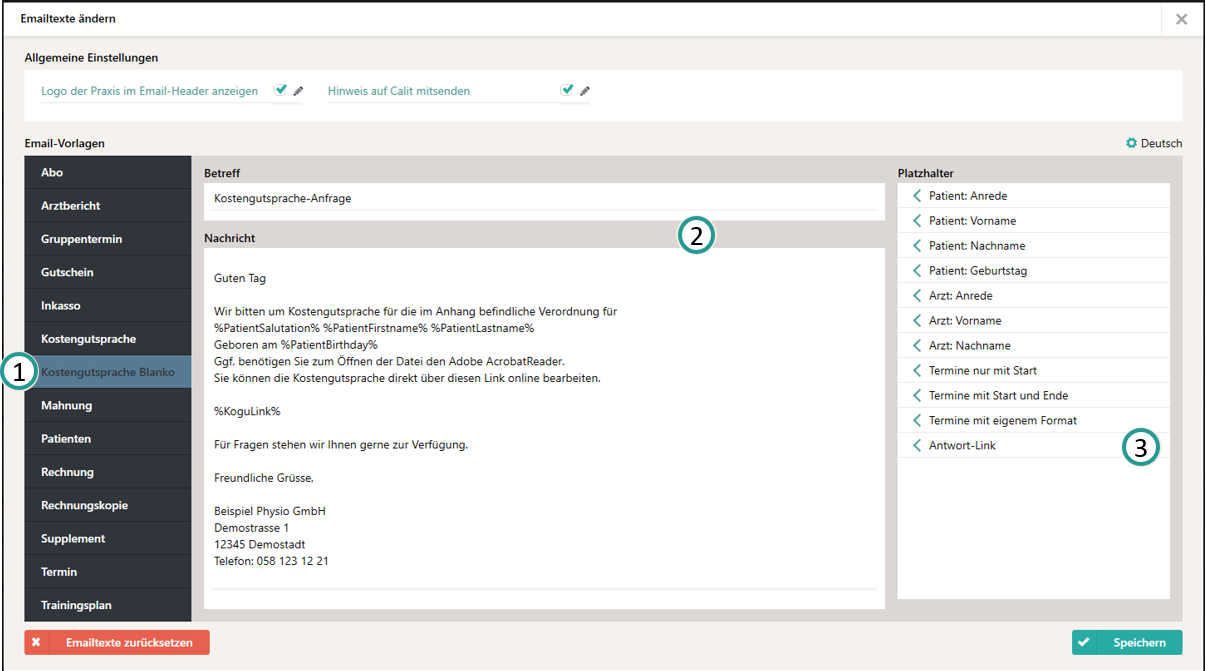Image resolution: width=1206 pixels, height=671 pixels.
Task: Click Antwort-Link placeholder text
Action: pos(962,446)
